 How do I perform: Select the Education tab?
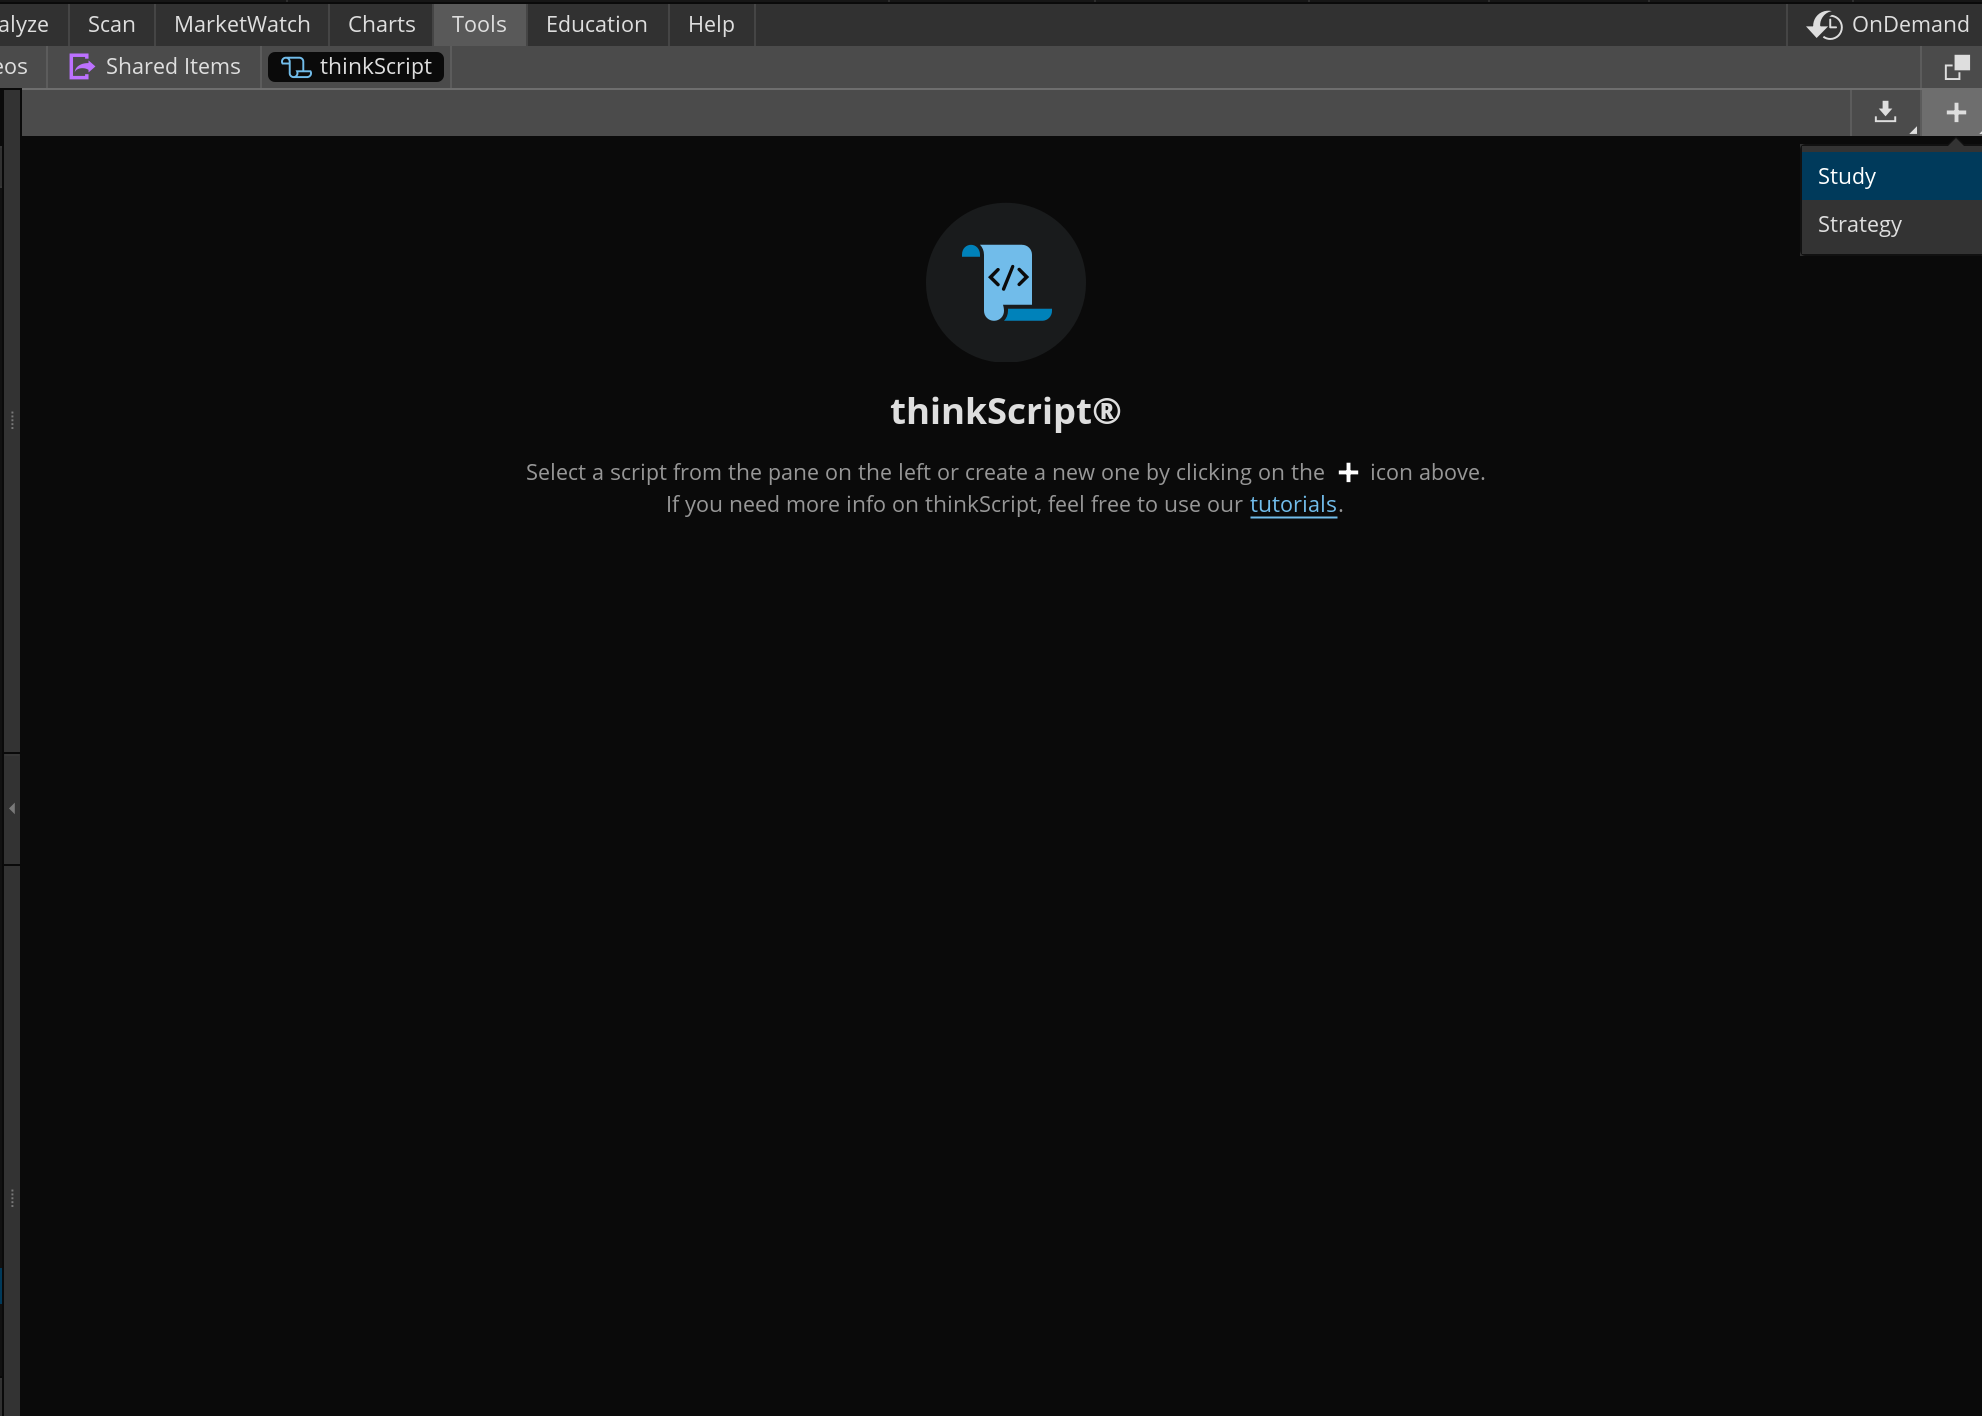(596, 24)
